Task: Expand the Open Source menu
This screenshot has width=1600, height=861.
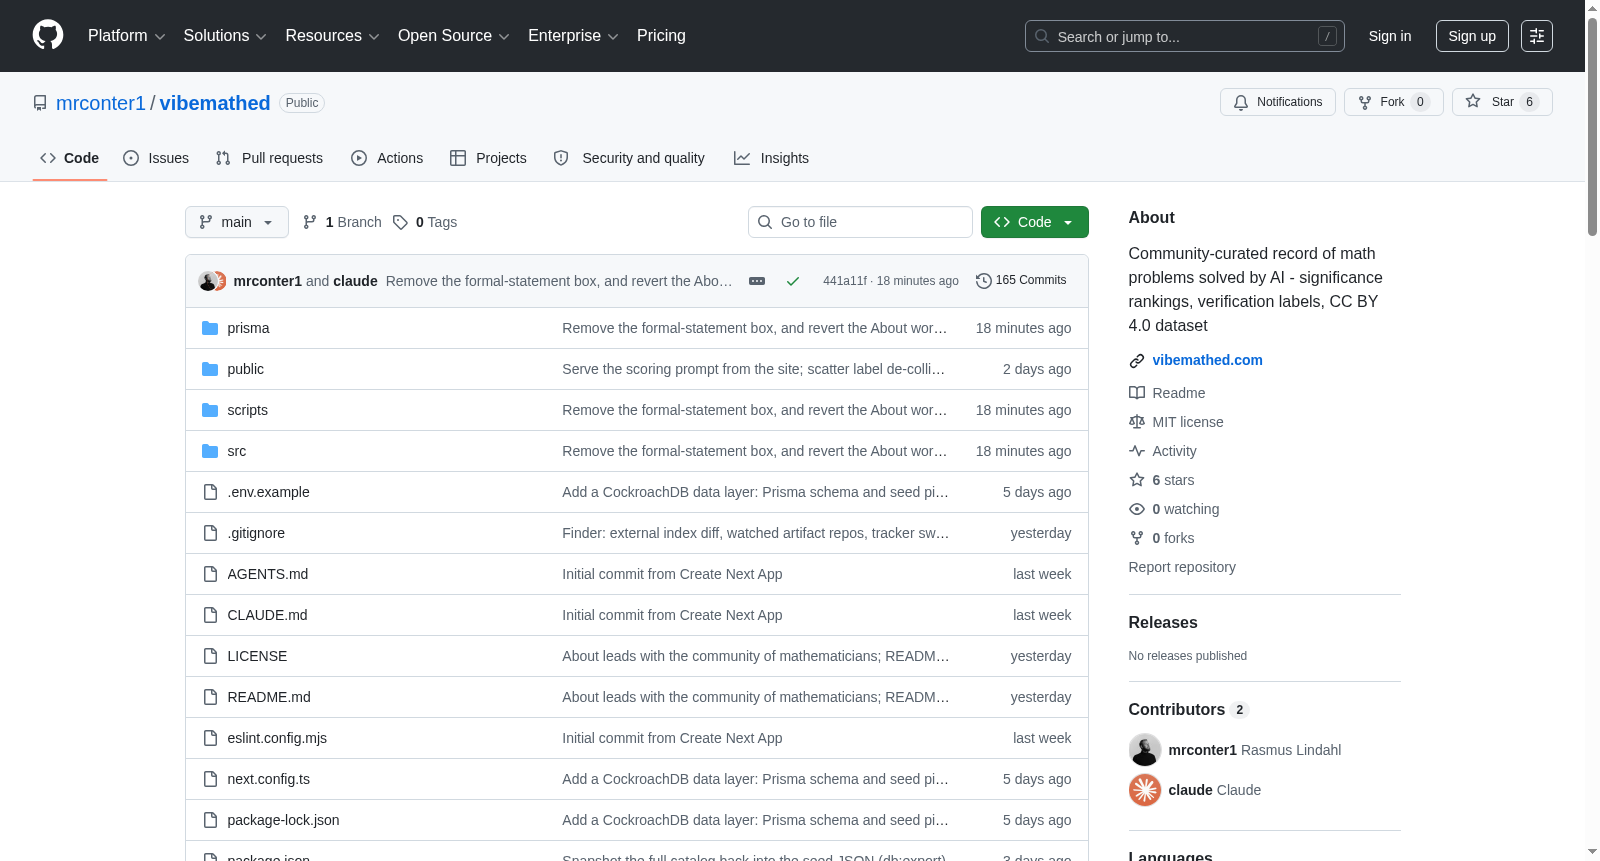Action: click(454, 36)
